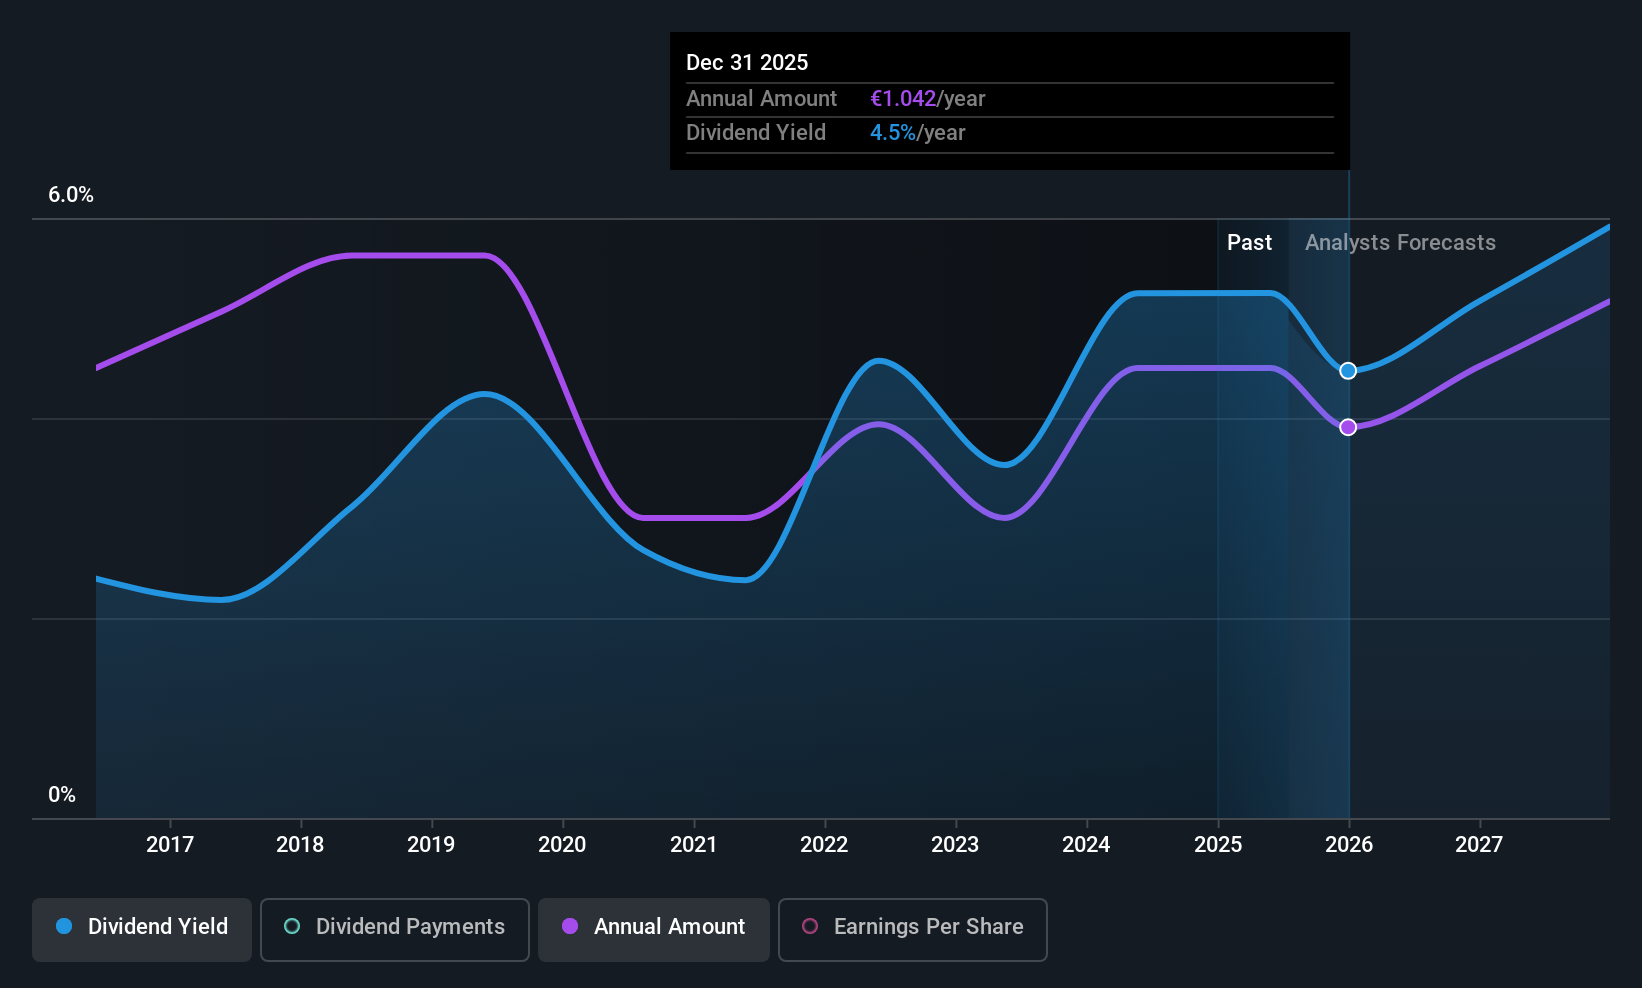Click the 0% y-axis label
This screenshot has height=988, width=1642.
tap(62, 795)
